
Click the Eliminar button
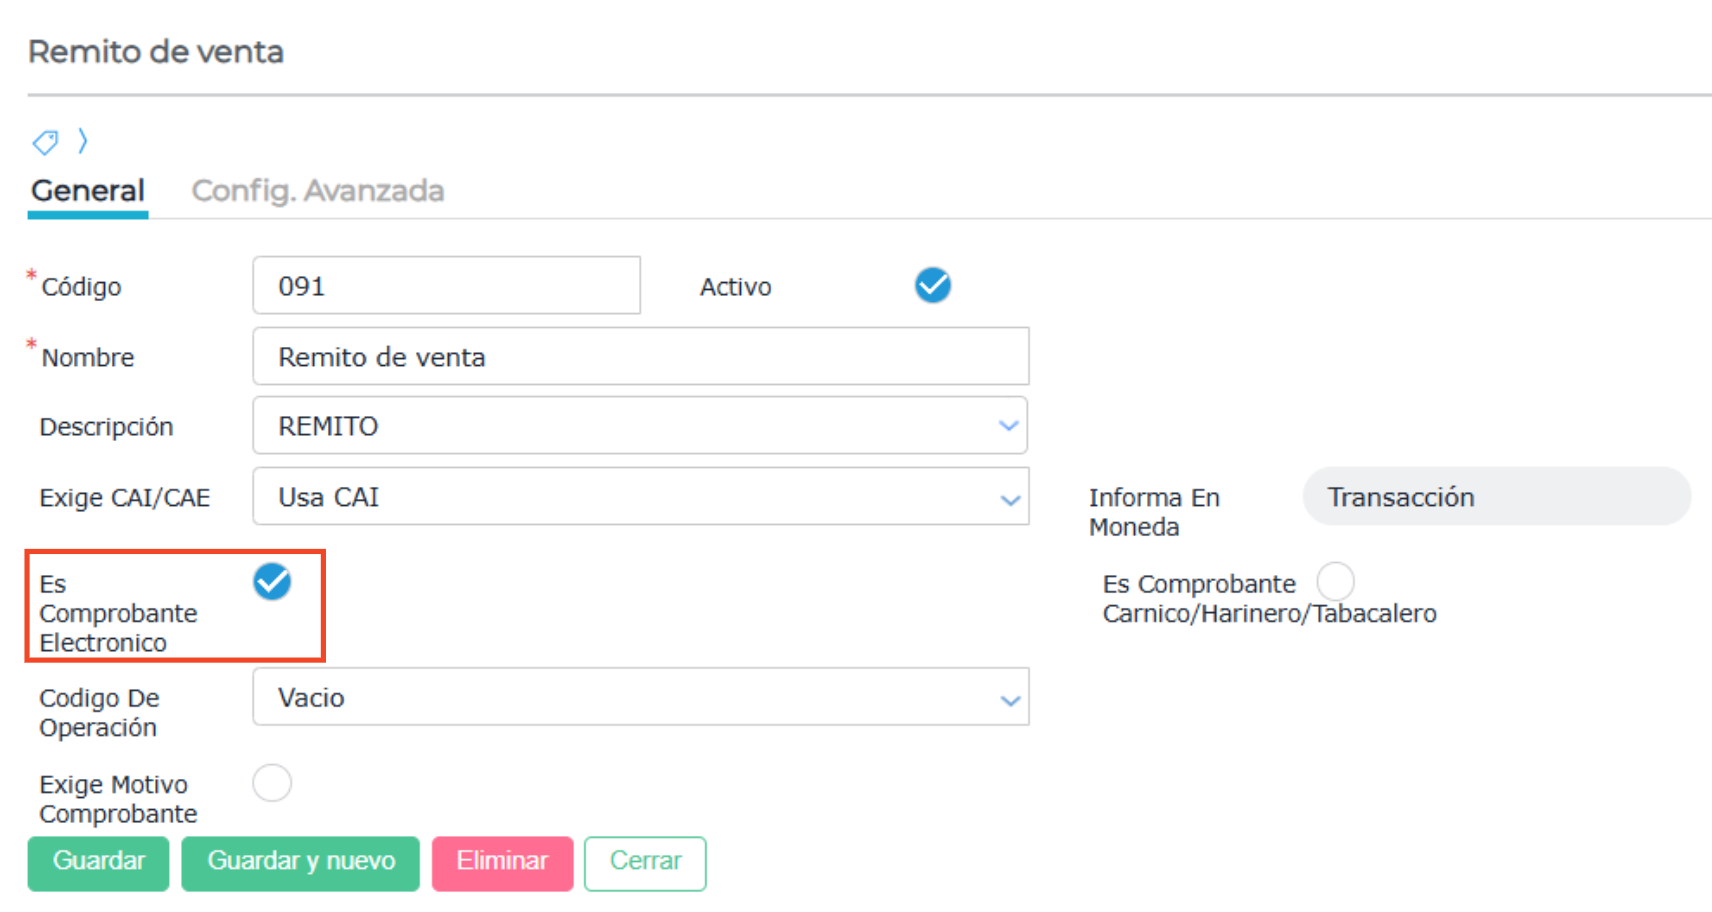click(x=502, y=862)
